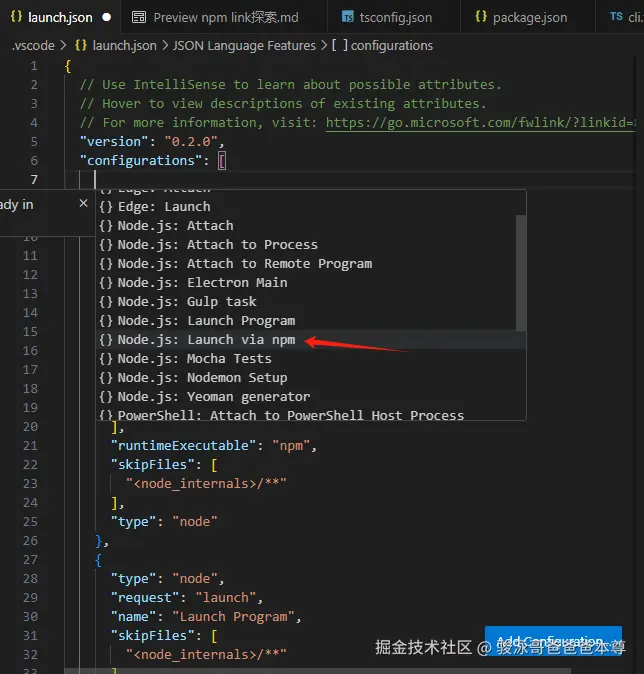The height and width of the screenshot is (674, 644).
Task: Click line number 21 in the gutter
Action: [x=30, y=446]
